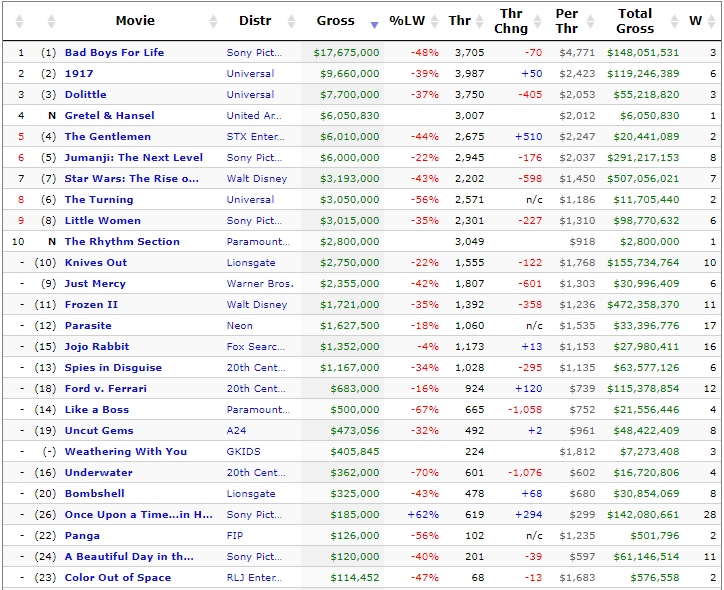Image resolution: width=724 pixels, height=590 pixels.
Task: Click the GKIDS distributor link
Action: [x=243, y=451]
